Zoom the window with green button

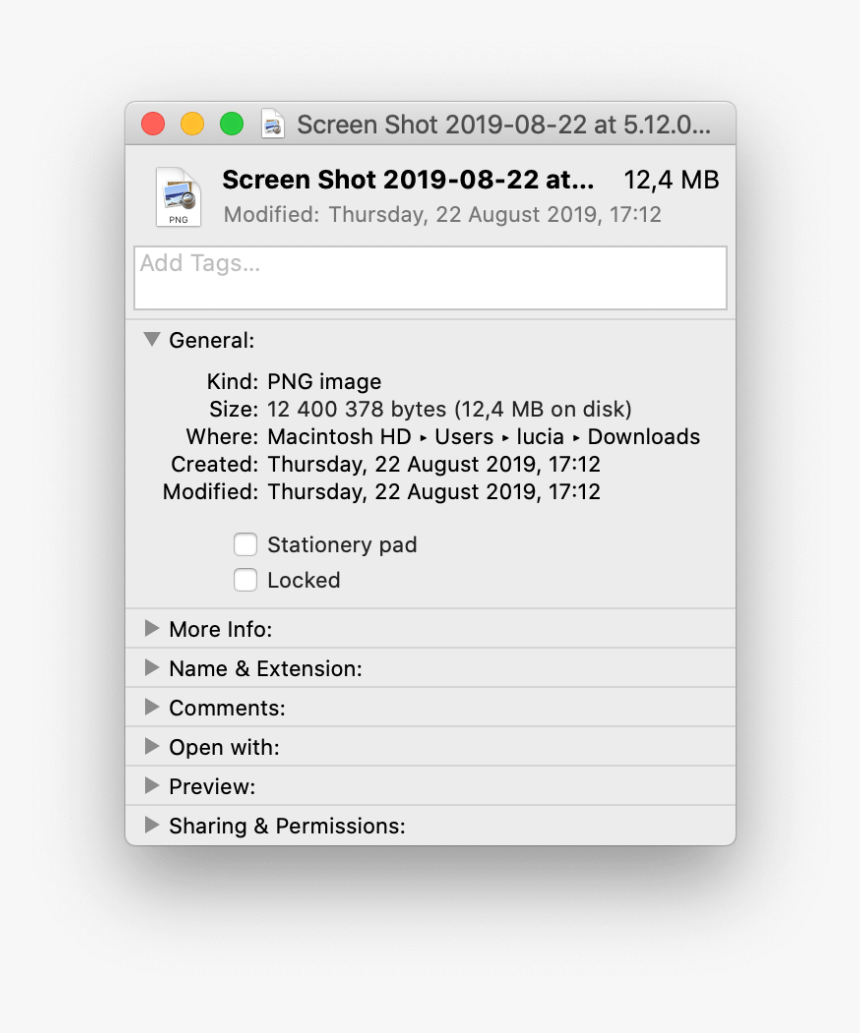click(232, 124)
